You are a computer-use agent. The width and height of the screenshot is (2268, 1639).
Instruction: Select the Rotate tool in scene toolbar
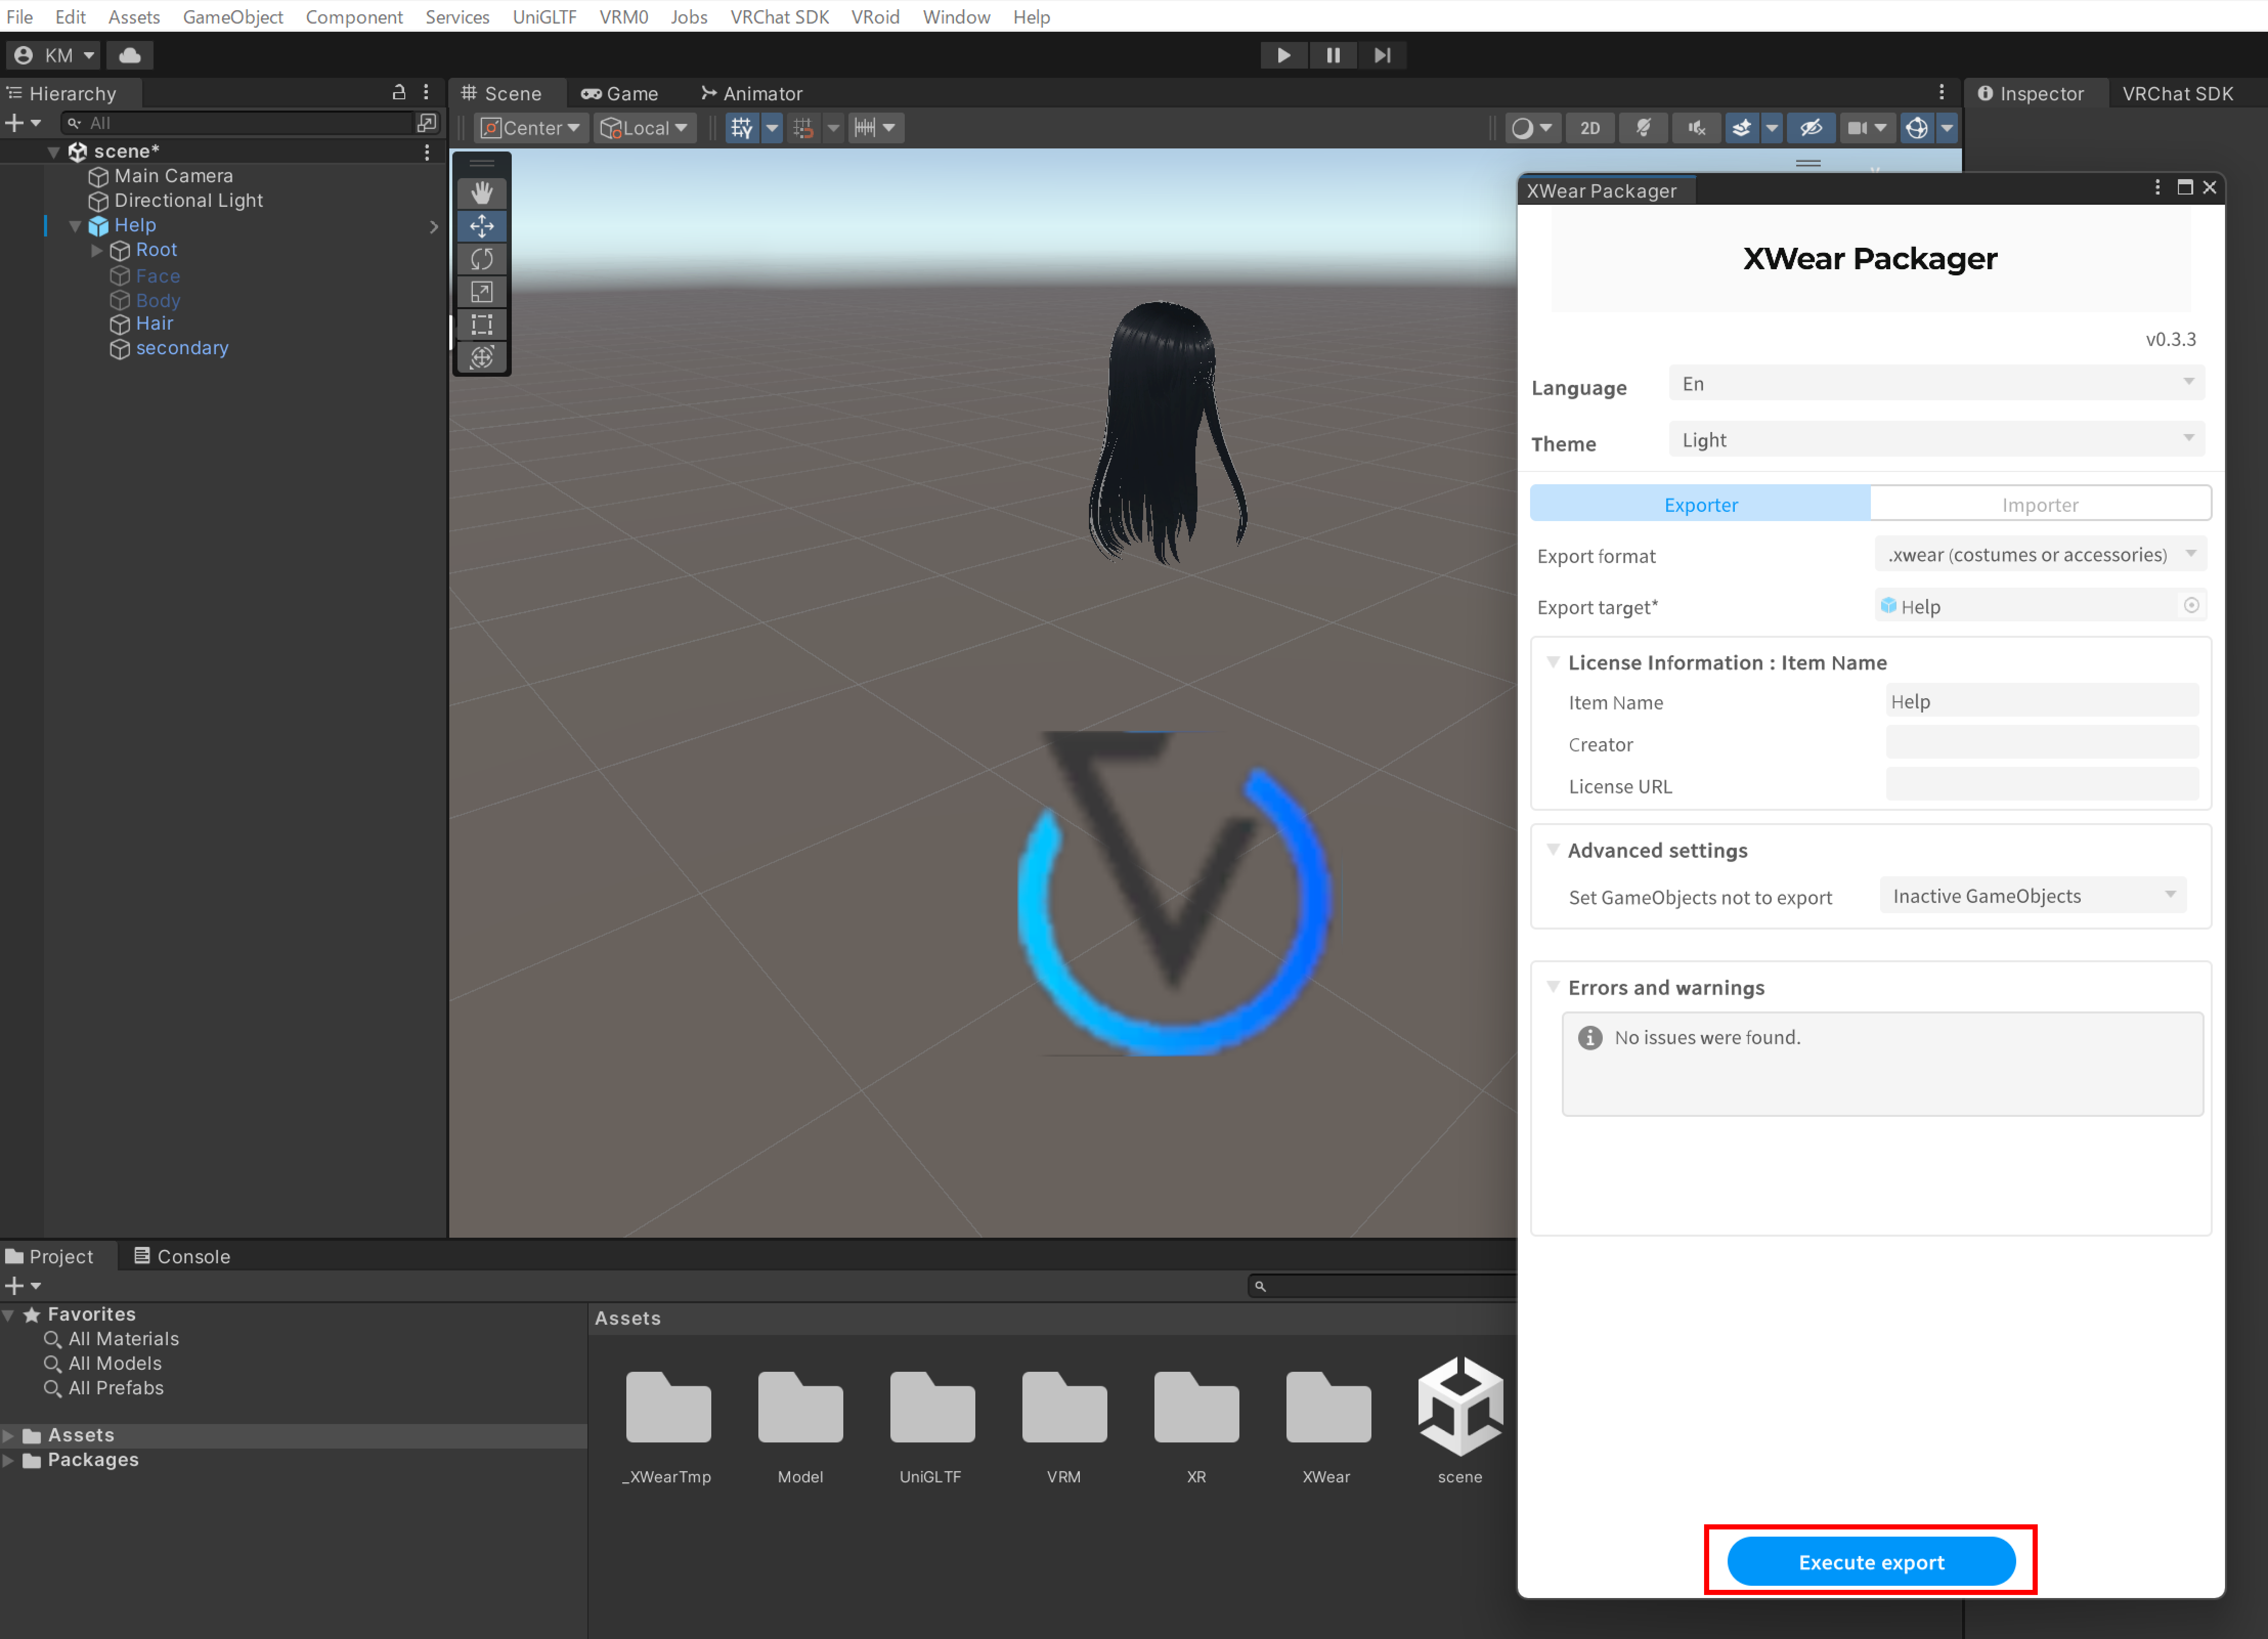click(482, 259)
